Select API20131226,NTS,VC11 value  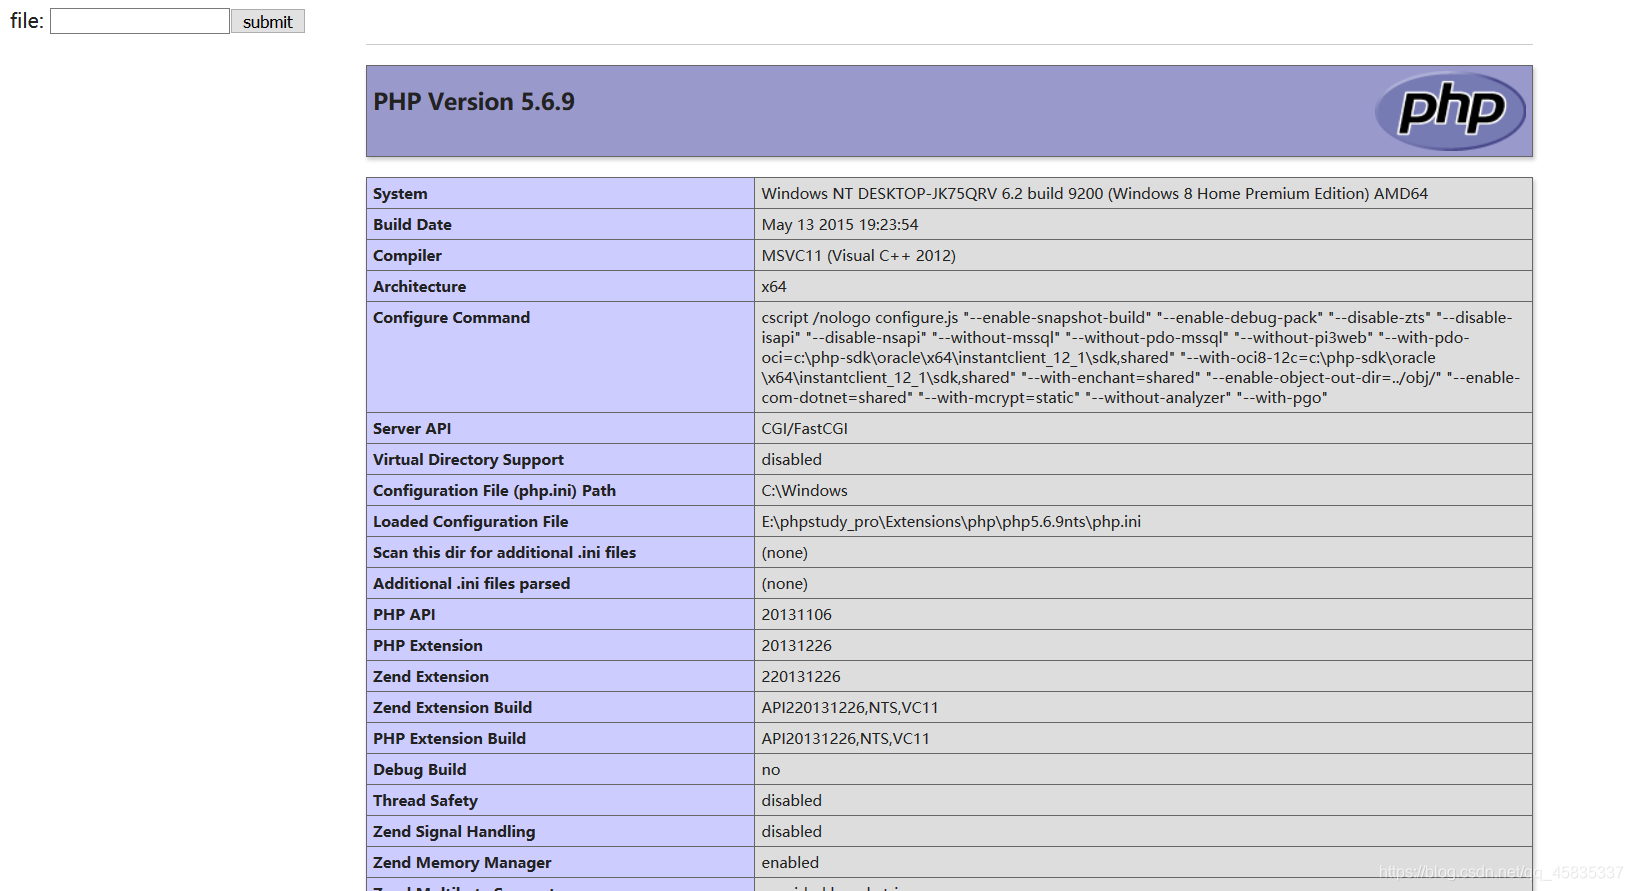click(845, 739)
